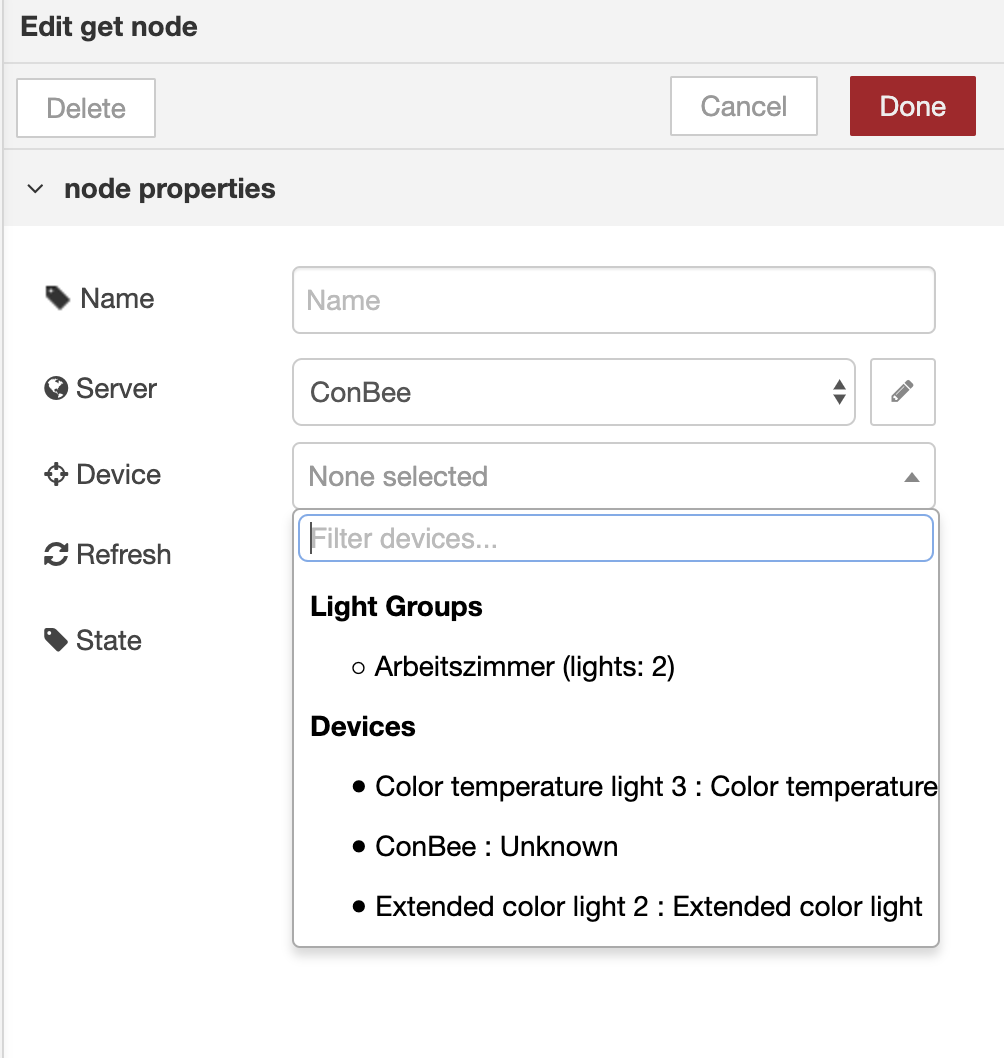The width and height of the screenshot is (1004, 1058).
Task: Collapse the device dropdown with the arrow
Action: tap(911, 477)
